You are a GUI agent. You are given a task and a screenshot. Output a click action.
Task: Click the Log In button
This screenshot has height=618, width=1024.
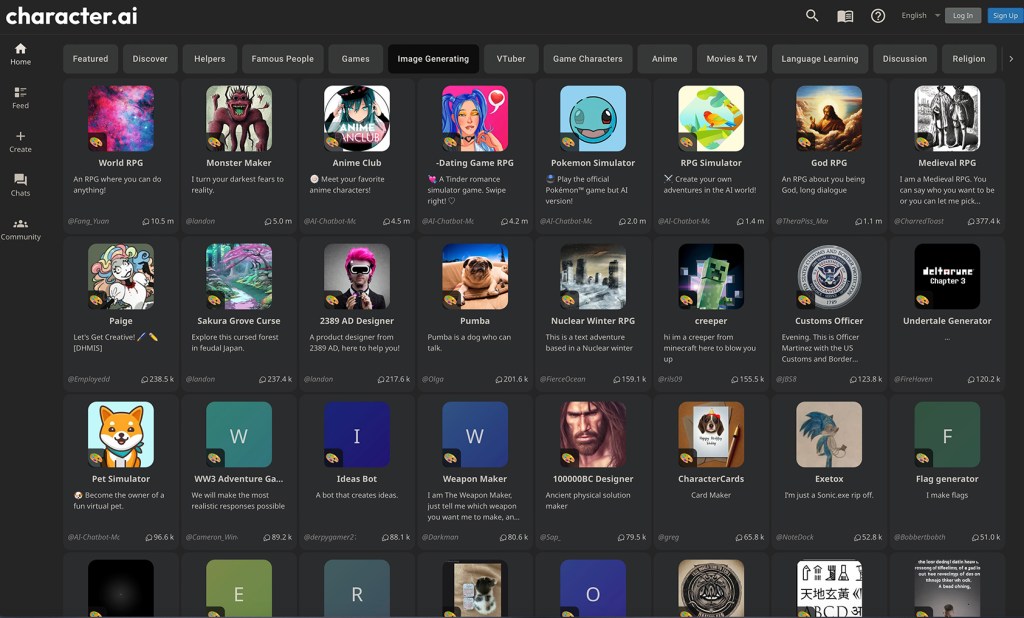(963, 16)
